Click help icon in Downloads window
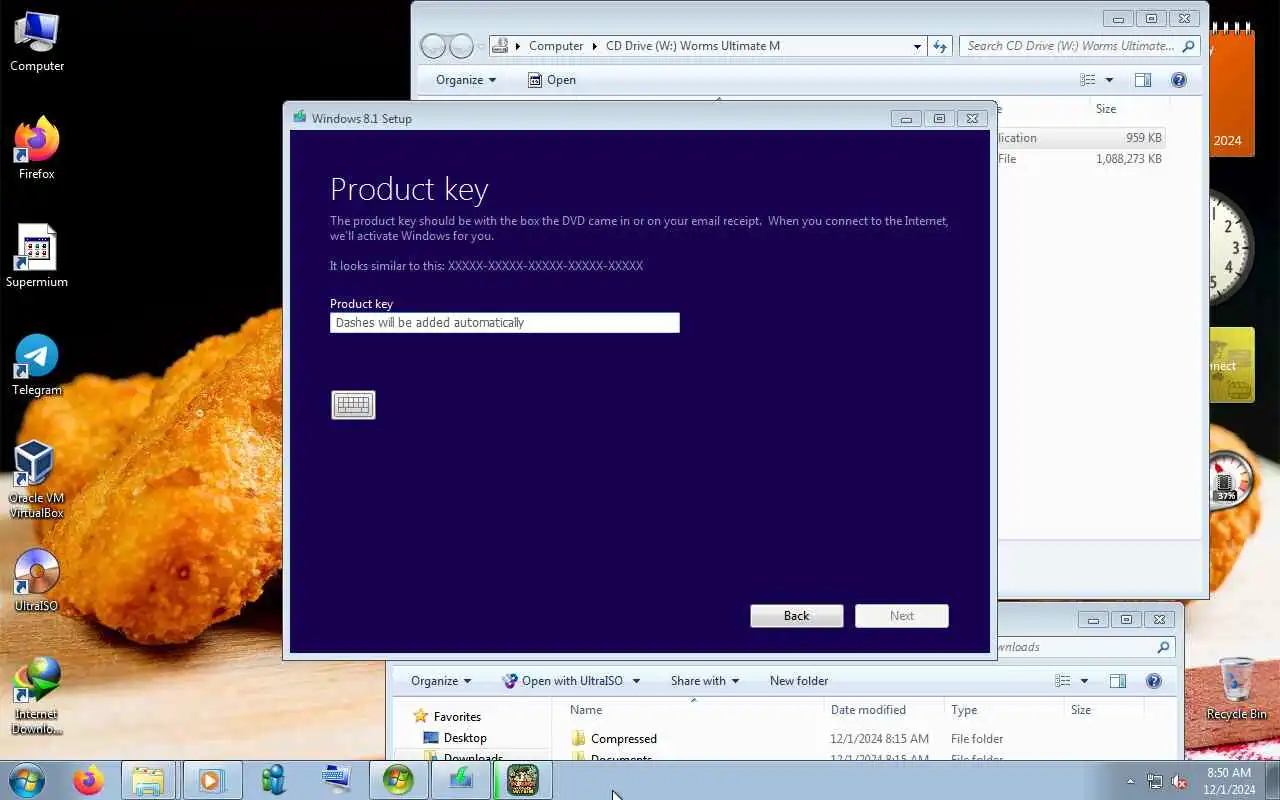Image resolution: width=1280 pixels, height=800 pixels. pos(1153,681)
